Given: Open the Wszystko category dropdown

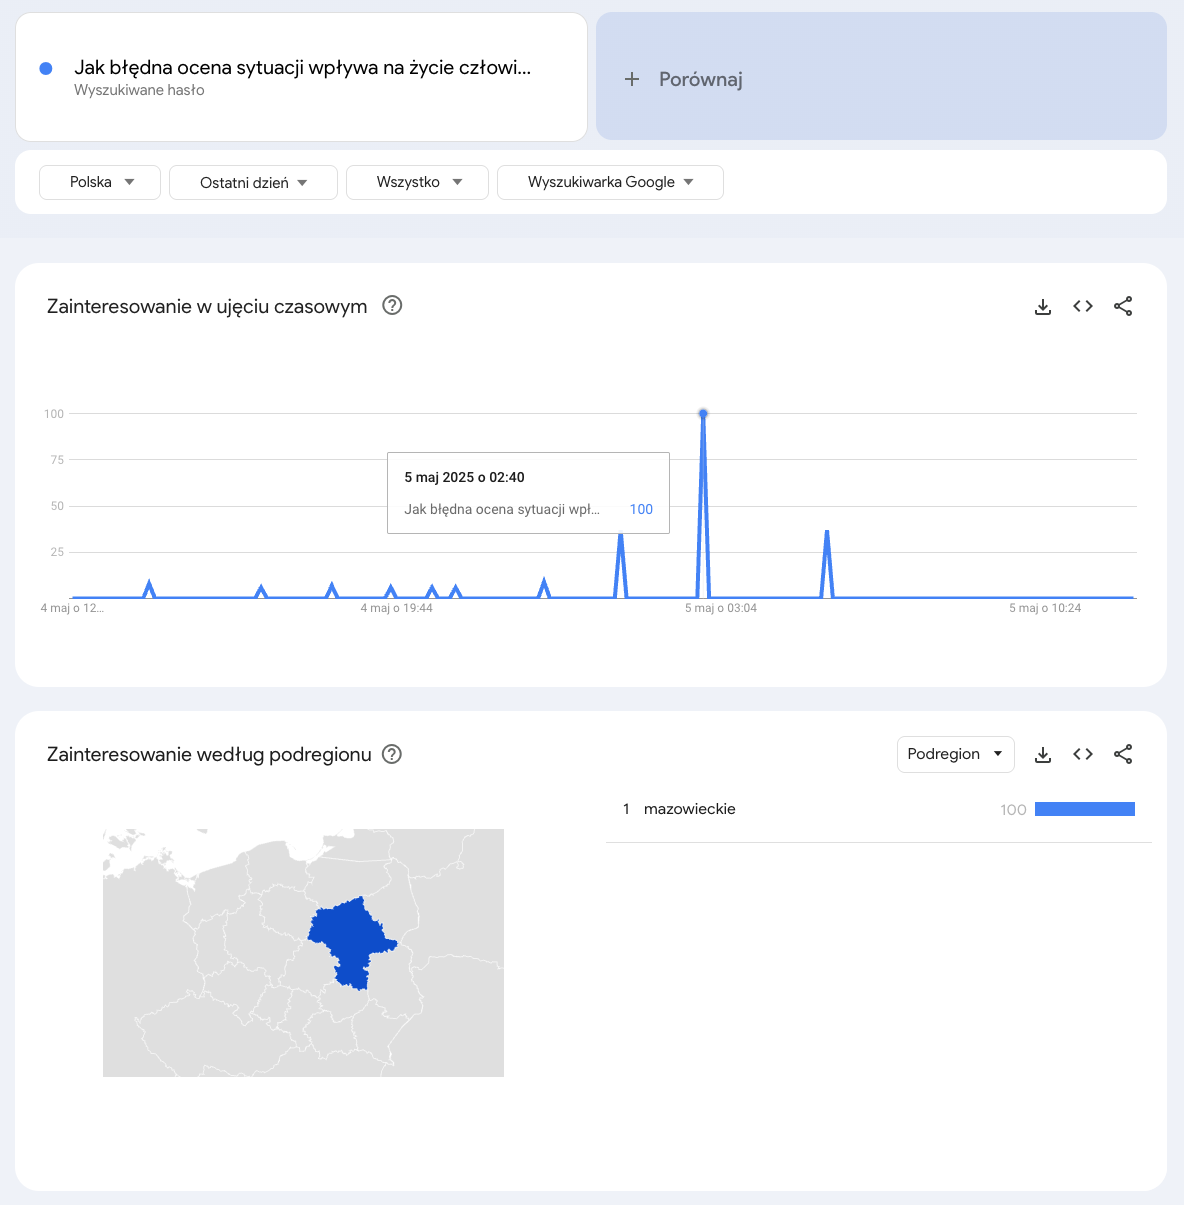Looking at the screenshot, I should tap(417, 182).
